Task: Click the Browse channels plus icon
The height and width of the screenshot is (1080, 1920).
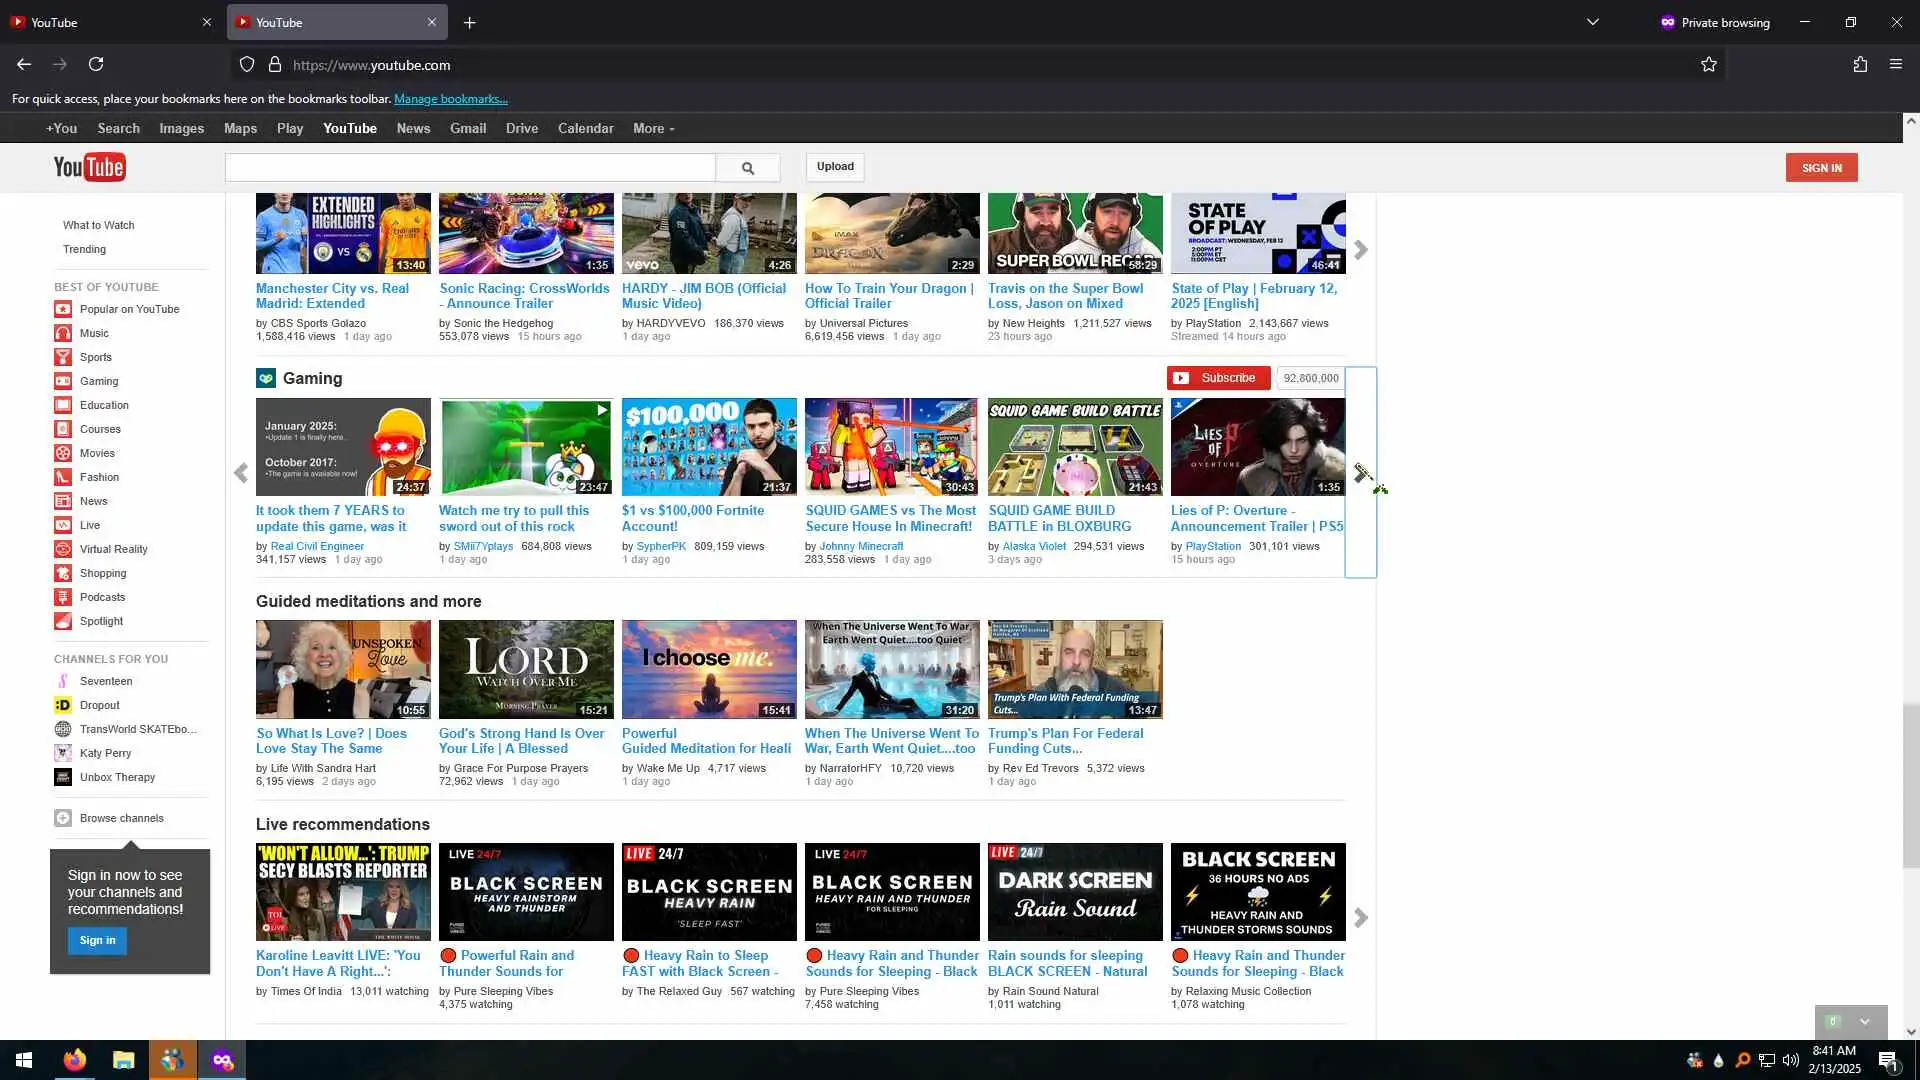Action: 63,818
